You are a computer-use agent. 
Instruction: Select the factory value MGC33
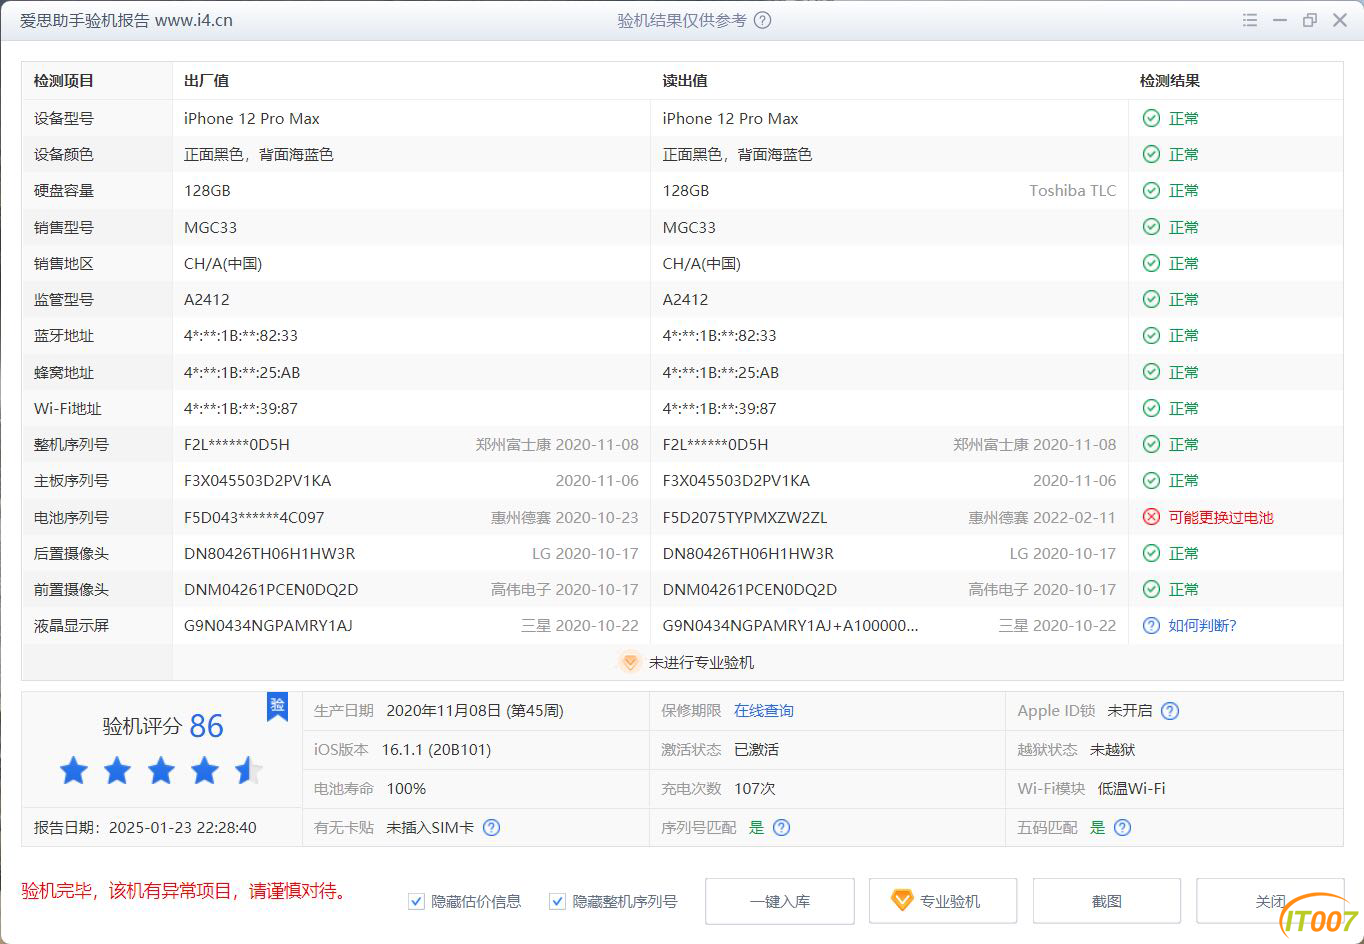coord(211,227)
